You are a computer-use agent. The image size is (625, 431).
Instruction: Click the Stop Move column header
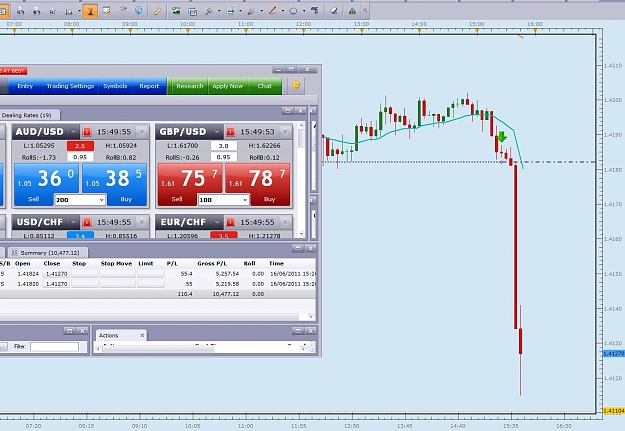tap(116, 264)
